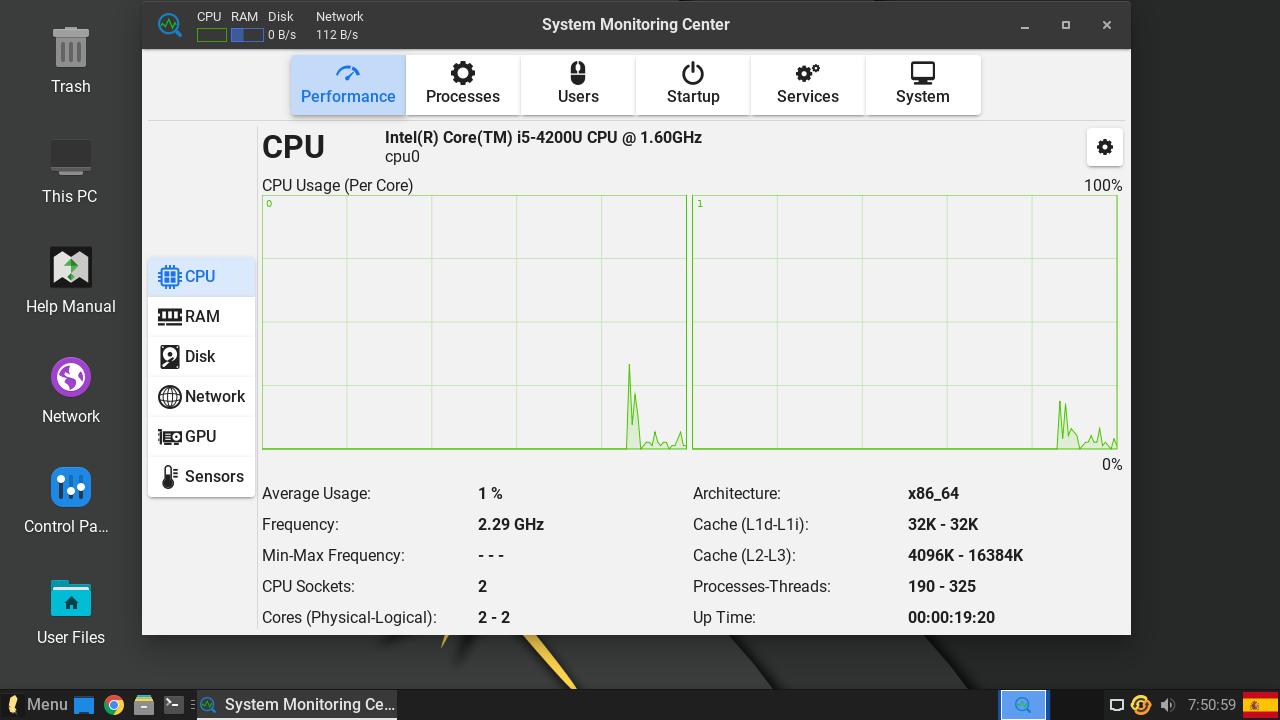Select CPU in the performance sidebar
The image size is (1280, 720).
click(x=201, y=276)
